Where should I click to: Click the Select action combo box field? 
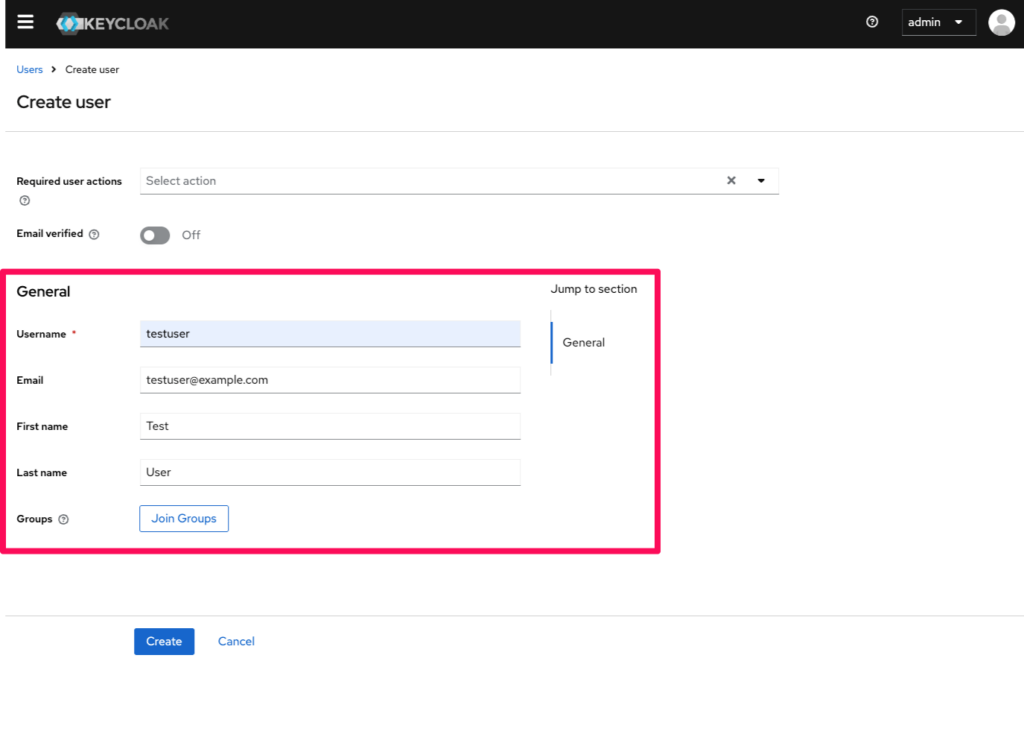pos(430,181)
